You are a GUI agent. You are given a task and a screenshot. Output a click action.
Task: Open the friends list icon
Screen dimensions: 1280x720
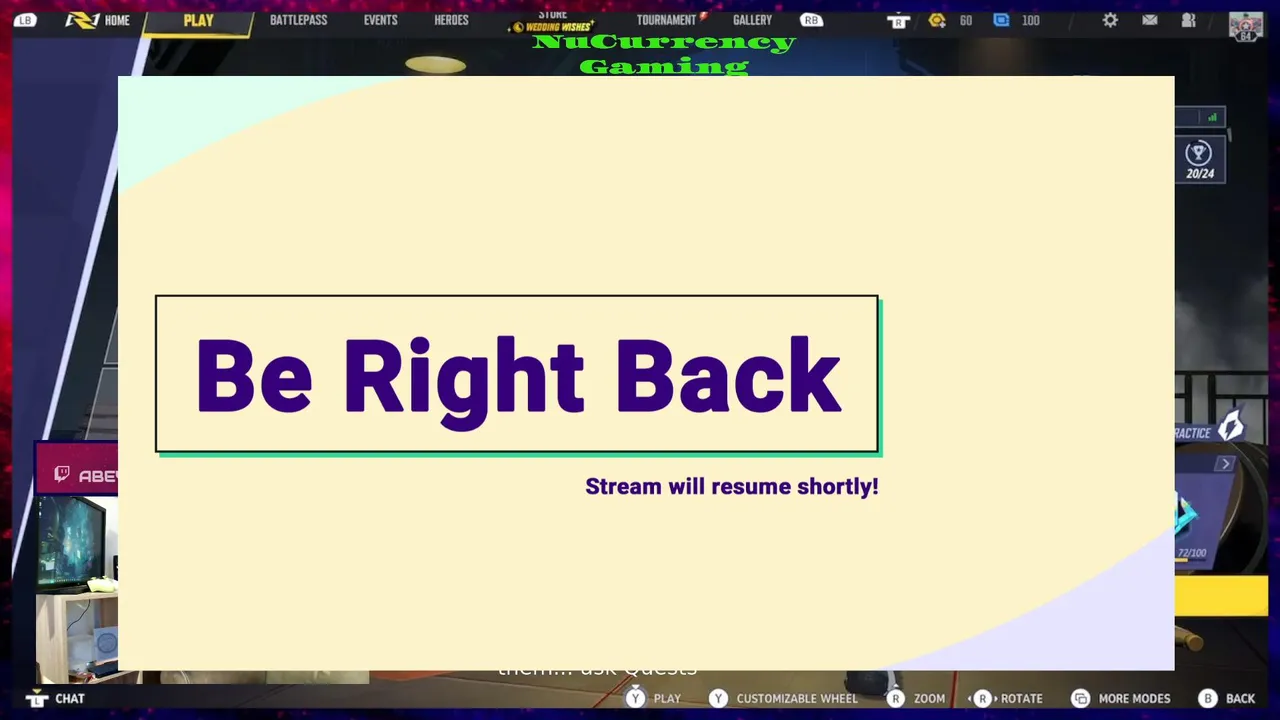pos(1188,20)
